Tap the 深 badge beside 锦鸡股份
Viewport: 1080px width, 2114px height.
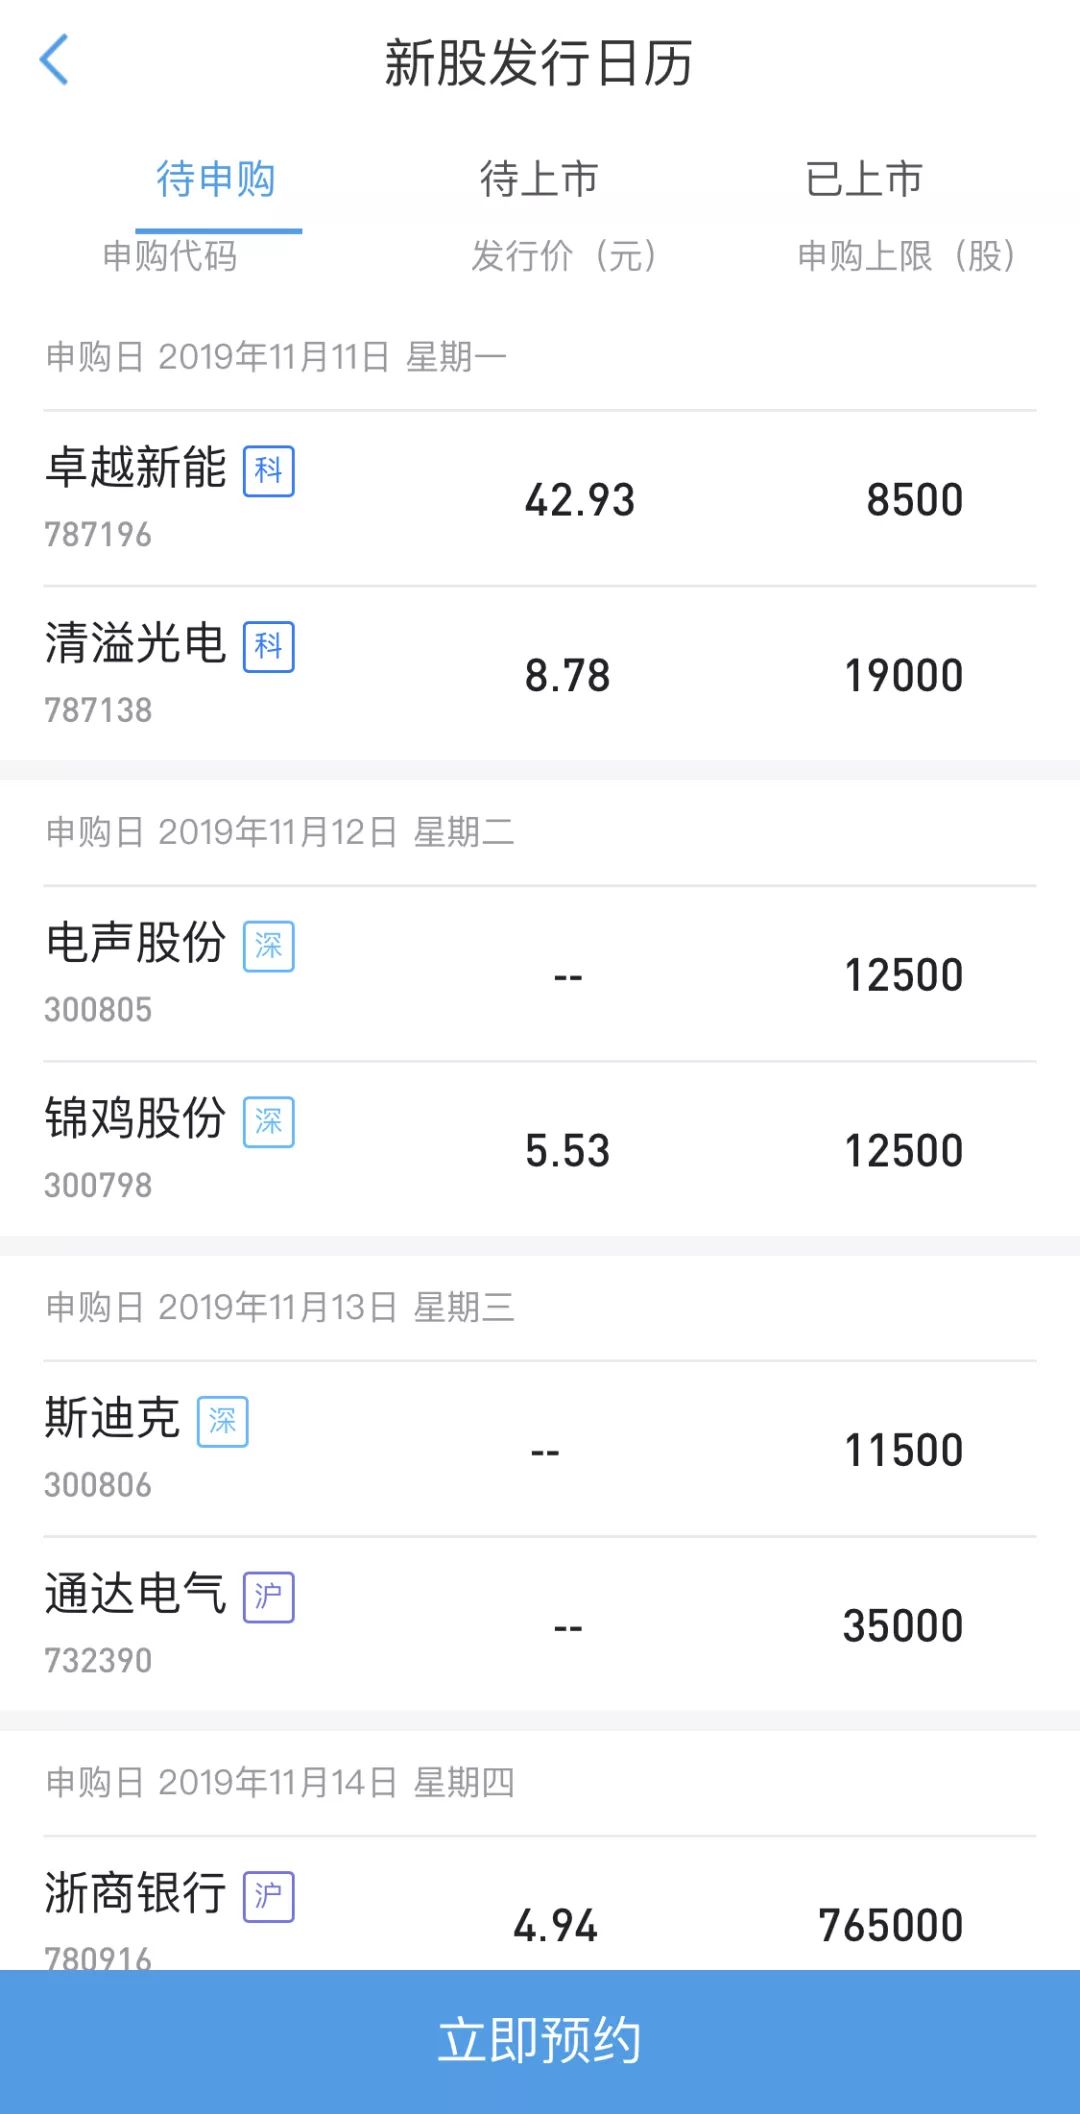[x=268, y=1122]
